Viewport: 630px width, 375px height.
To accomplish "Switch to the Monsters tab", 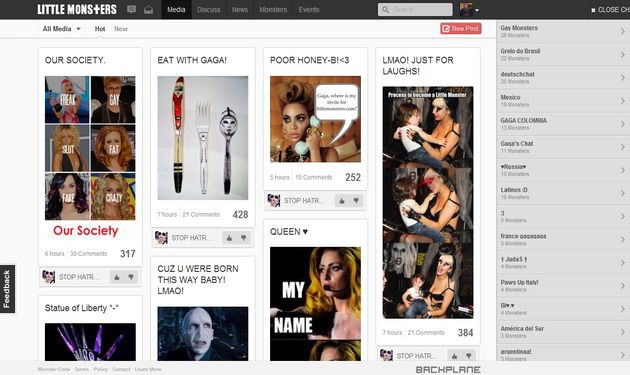I will (x=273, y=10).
